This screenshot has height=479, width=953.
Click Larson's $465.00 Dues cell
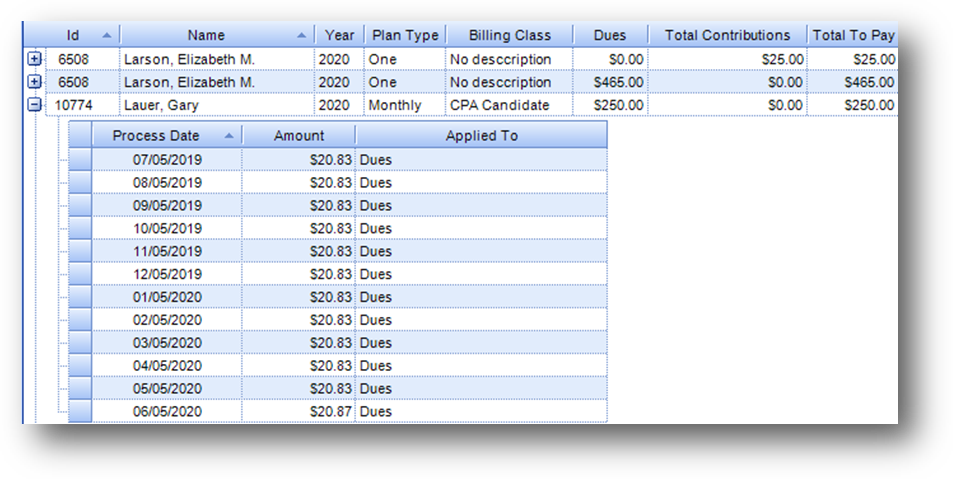(x=610, y=81)
